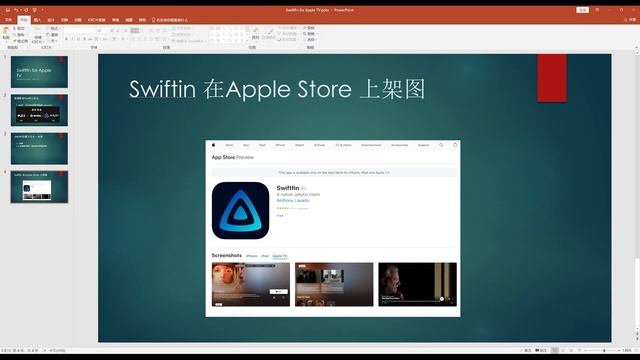Click Find (查找) in the editing group
The width and height of the screenshot is (640, 360).
tap(309, 28)
